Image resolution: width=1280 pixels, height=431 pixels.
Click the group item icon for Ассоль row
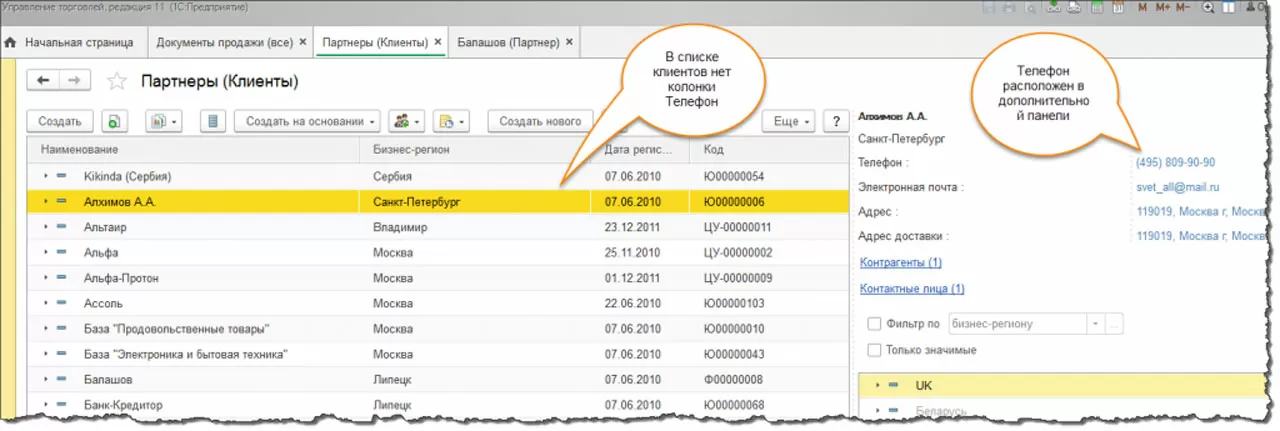(x=62, y=303)
